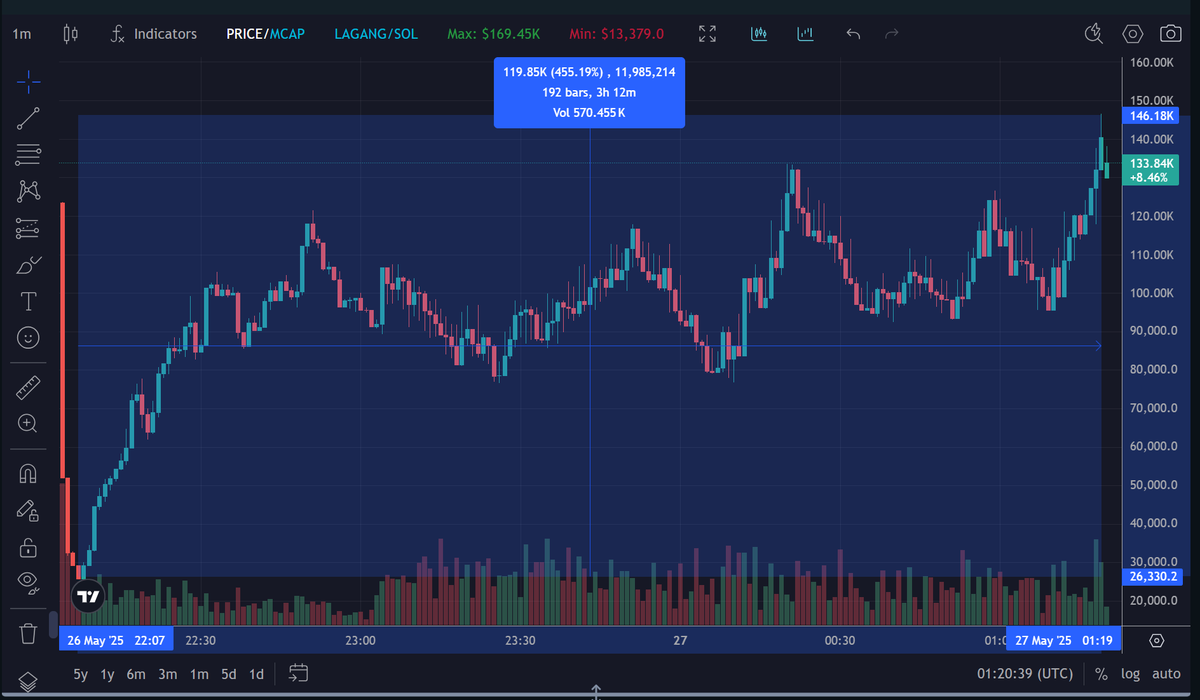This screenshot has width=1200, height=700.
Task: Click the fullscreen expand icon
Action: pyautogui.click(x=707, y=34)
